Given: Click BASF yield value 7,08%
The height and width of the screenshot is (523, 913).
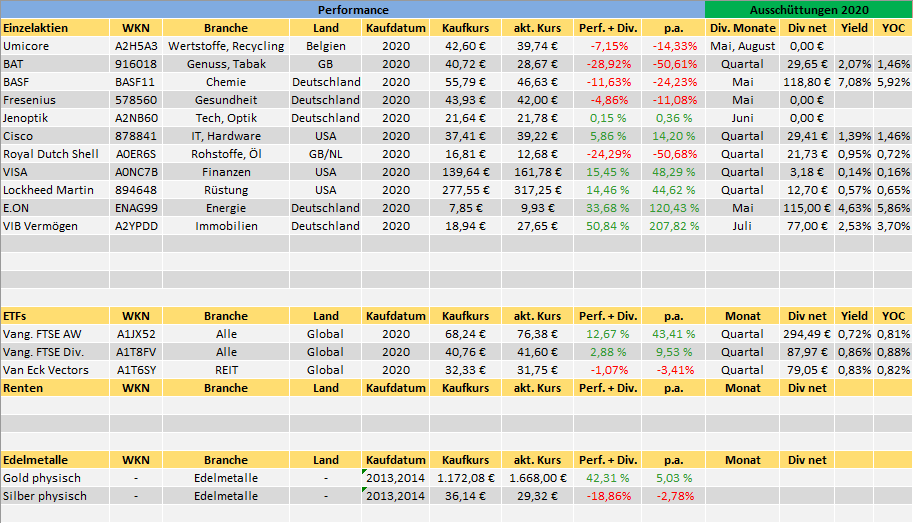Looking at the screenshot, I should [x=854, y=82].
